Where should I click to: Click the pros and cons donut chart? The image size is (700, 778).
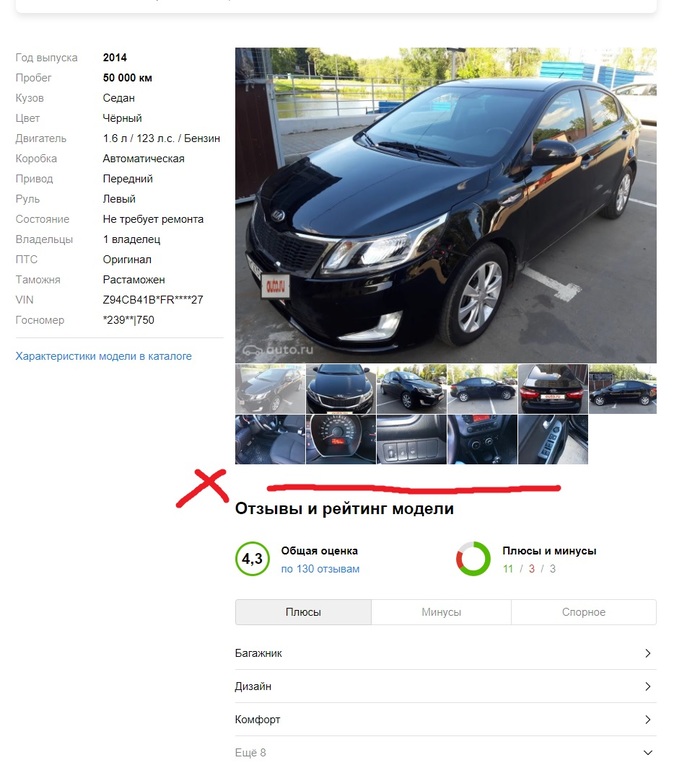click(x=473, y=559)
